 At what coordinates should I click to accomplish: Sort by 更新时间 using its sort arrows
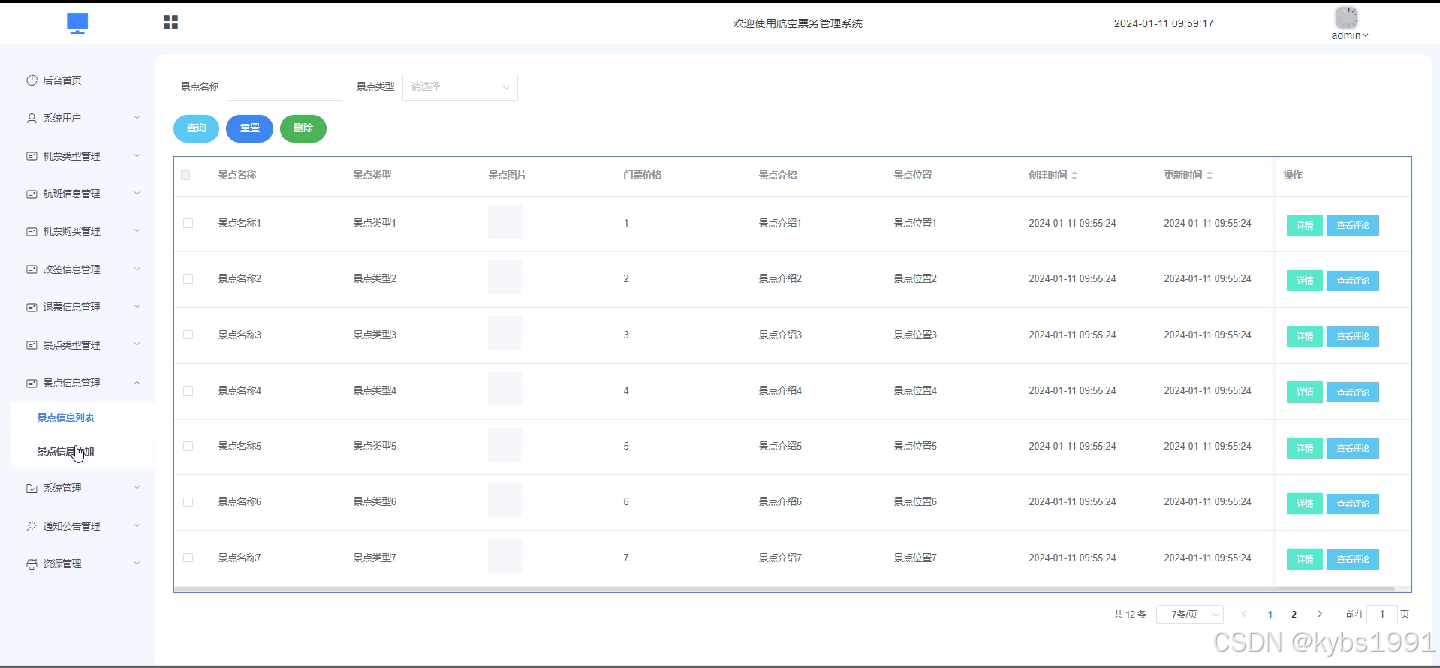click(1209, 175)
